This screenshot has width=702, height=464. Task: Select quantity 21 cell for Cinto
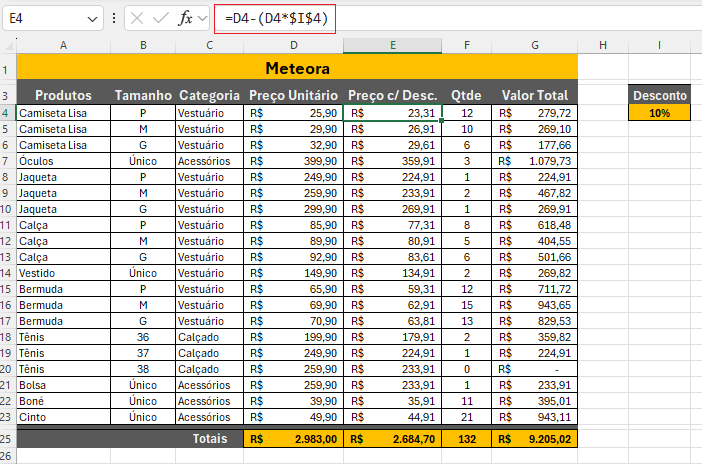pyautogui.click(x=467, y=417)
